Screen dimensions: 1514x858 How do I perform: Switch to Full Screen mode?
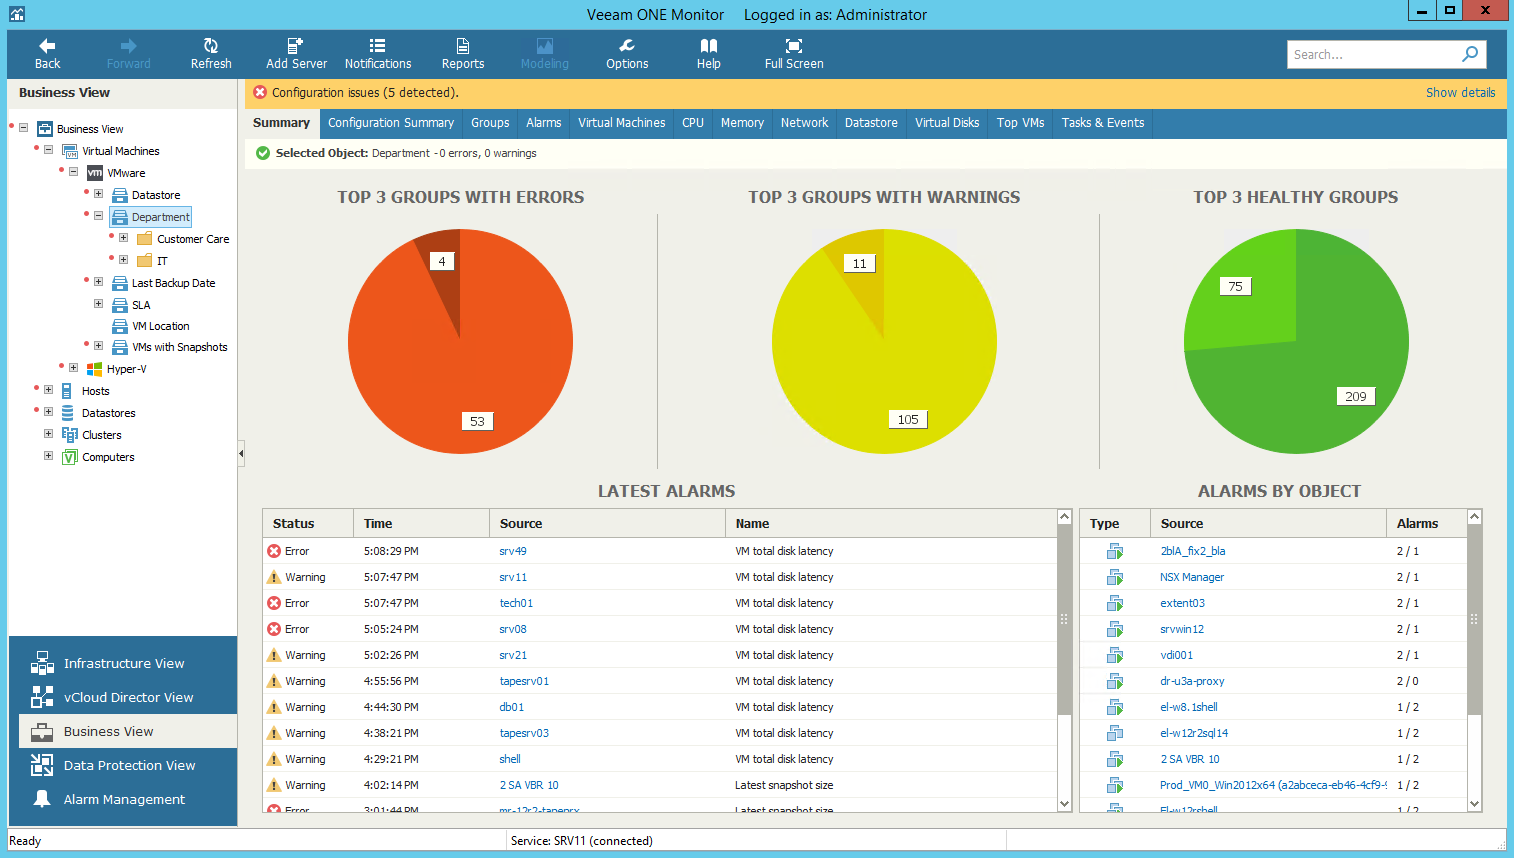click(x=794, y=54)
